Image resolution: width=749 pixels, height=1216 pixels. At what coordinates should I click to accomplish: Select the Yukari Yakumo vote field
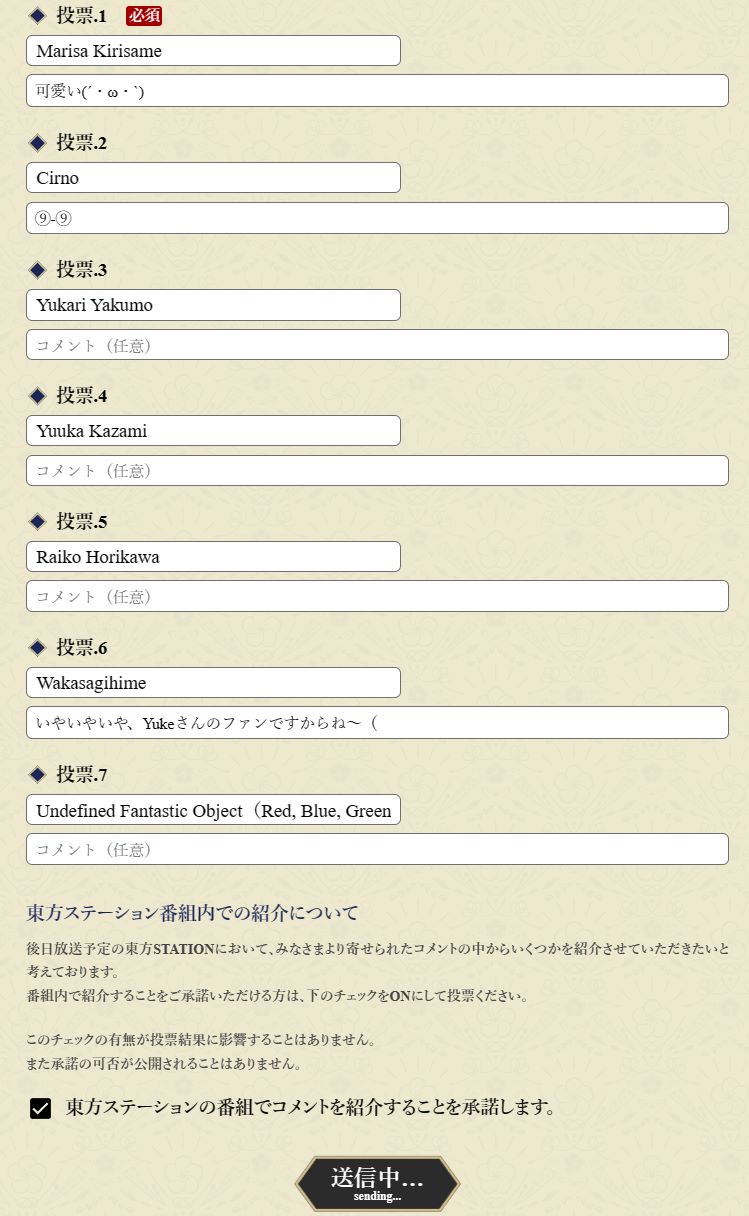pyautogui.click(x=213, y=305)
